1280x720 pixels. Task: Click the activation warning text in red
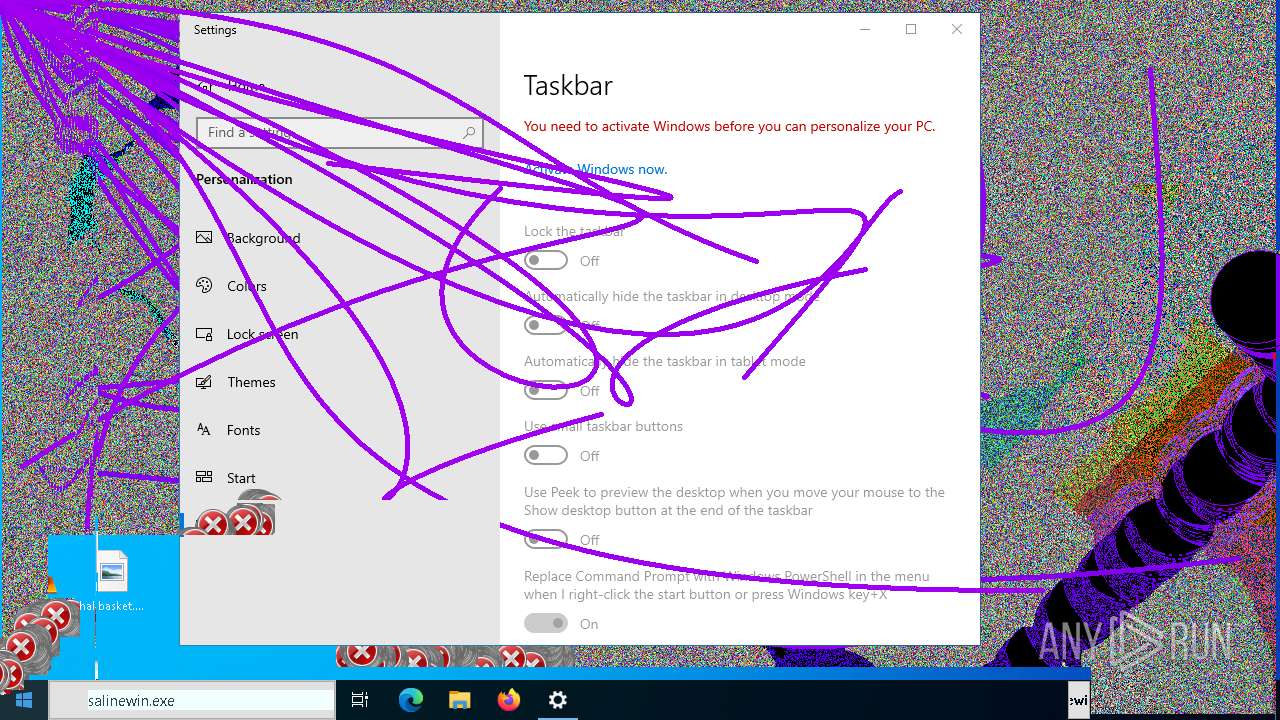click(730, 126)
